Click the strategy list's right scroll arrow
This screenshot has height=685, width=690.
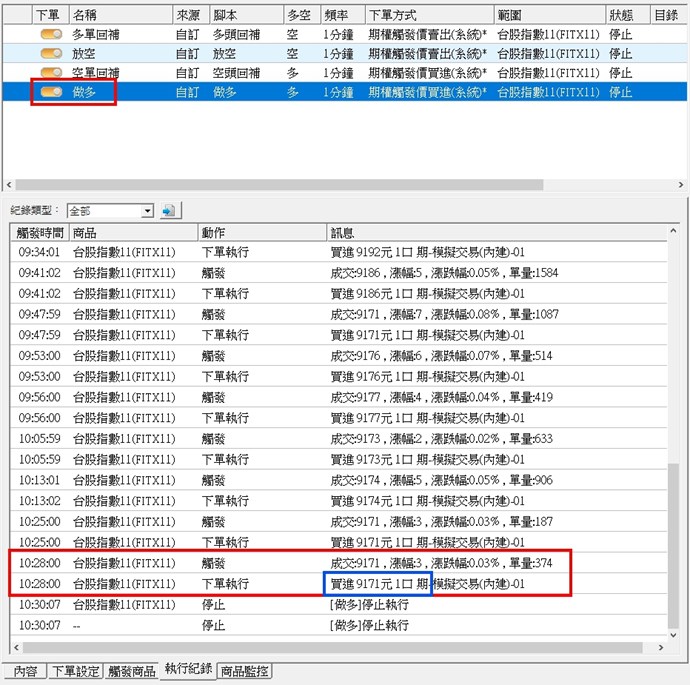(x=681, y=185)
